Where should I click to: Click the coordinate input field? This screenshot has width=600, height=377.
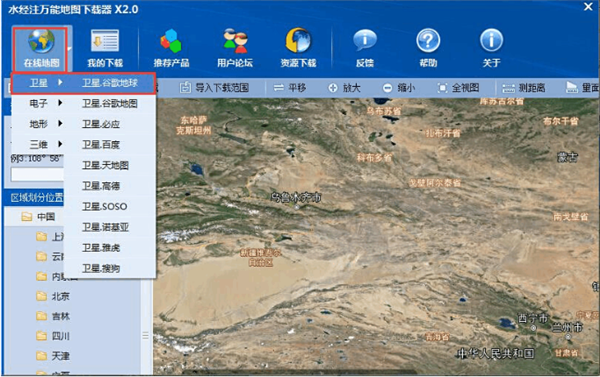[x=37, y=175]
